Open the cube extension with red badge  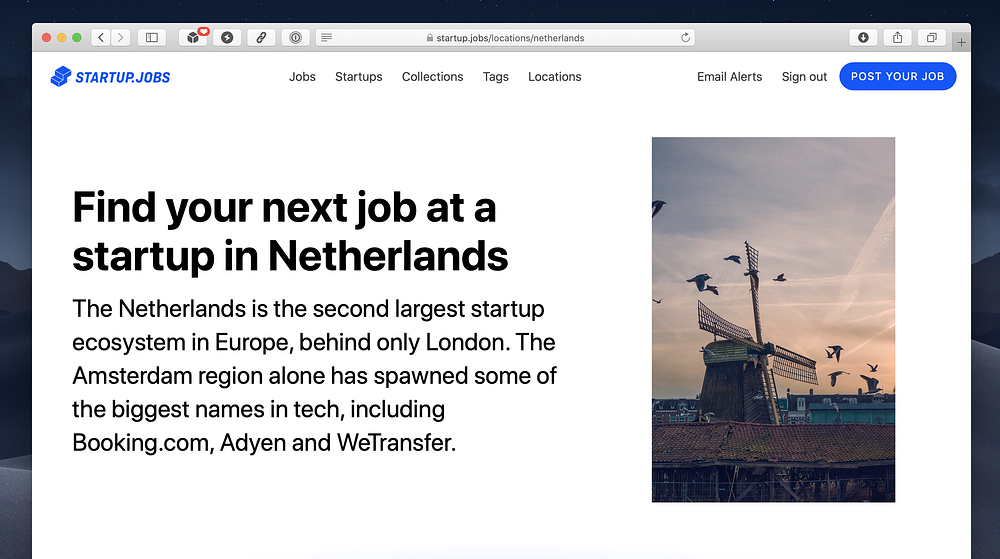pyautogui.click(x=193, y=38)
